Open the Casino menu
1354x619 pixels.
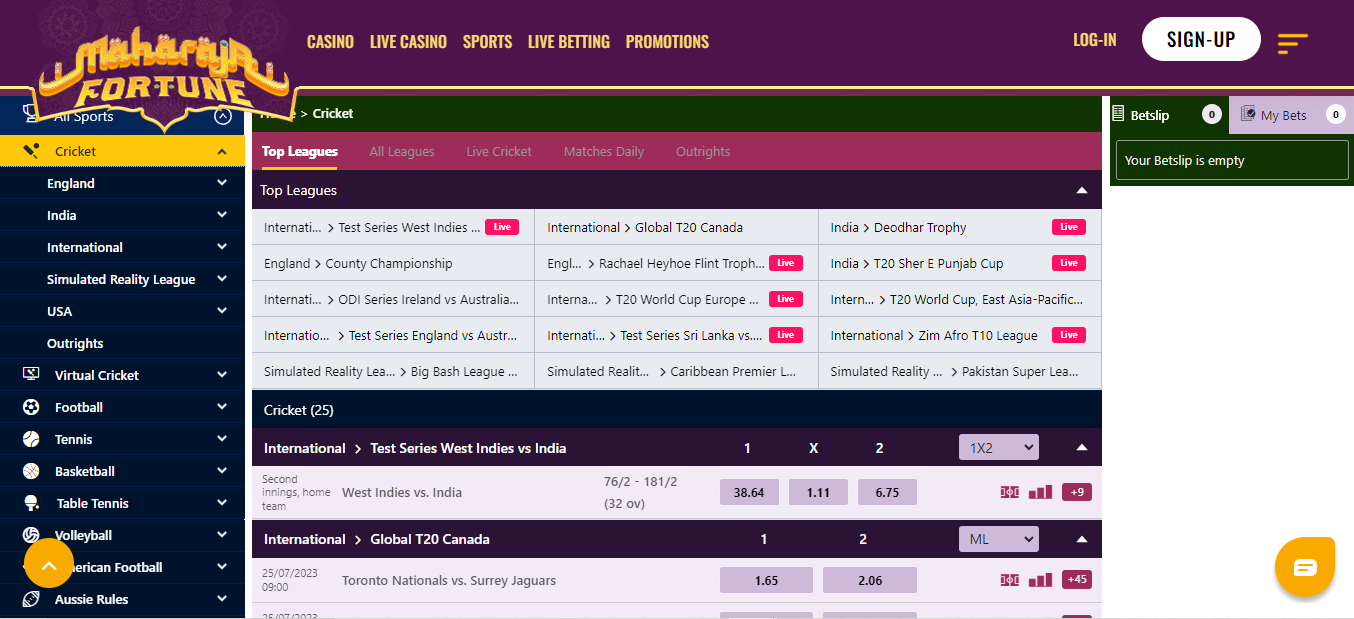click(330, 41)
